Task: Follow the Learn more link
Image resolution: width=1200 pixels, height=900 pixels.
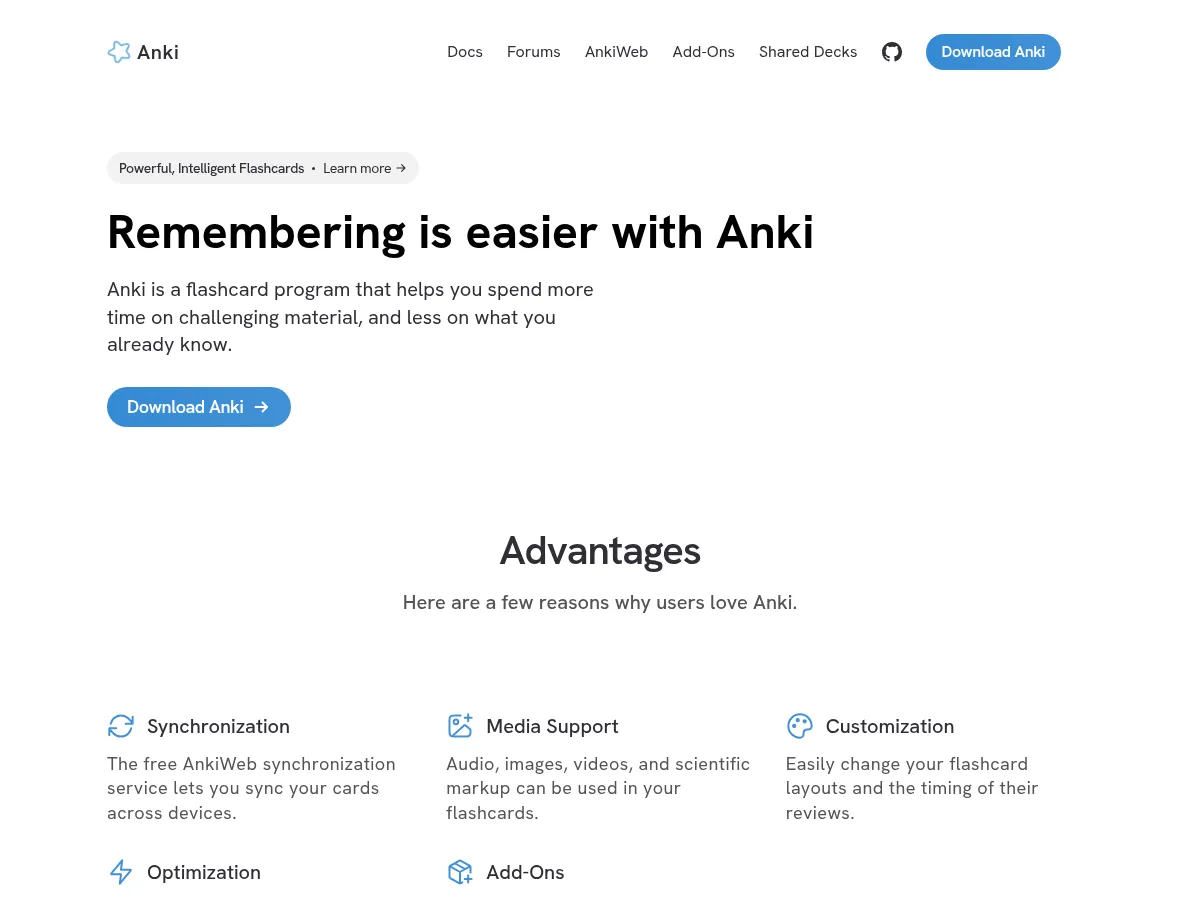Action: click(x=364, y=168)
